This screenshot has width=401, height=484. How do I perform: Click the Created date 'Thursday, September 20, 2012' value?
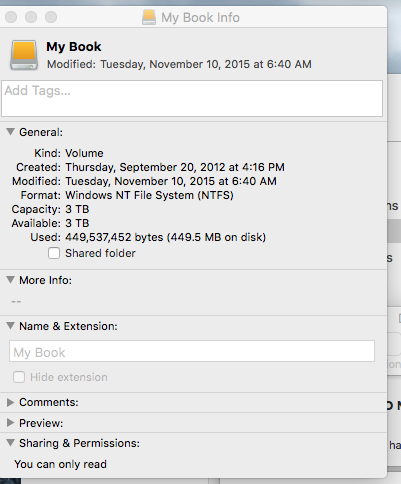[x=175, y=167]
